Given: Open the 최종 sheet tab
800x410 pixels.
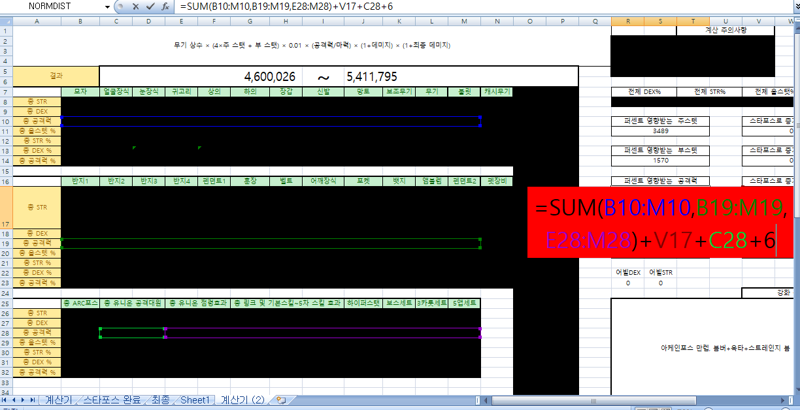Looking at the screenshot, I should (x=160, y=400).
